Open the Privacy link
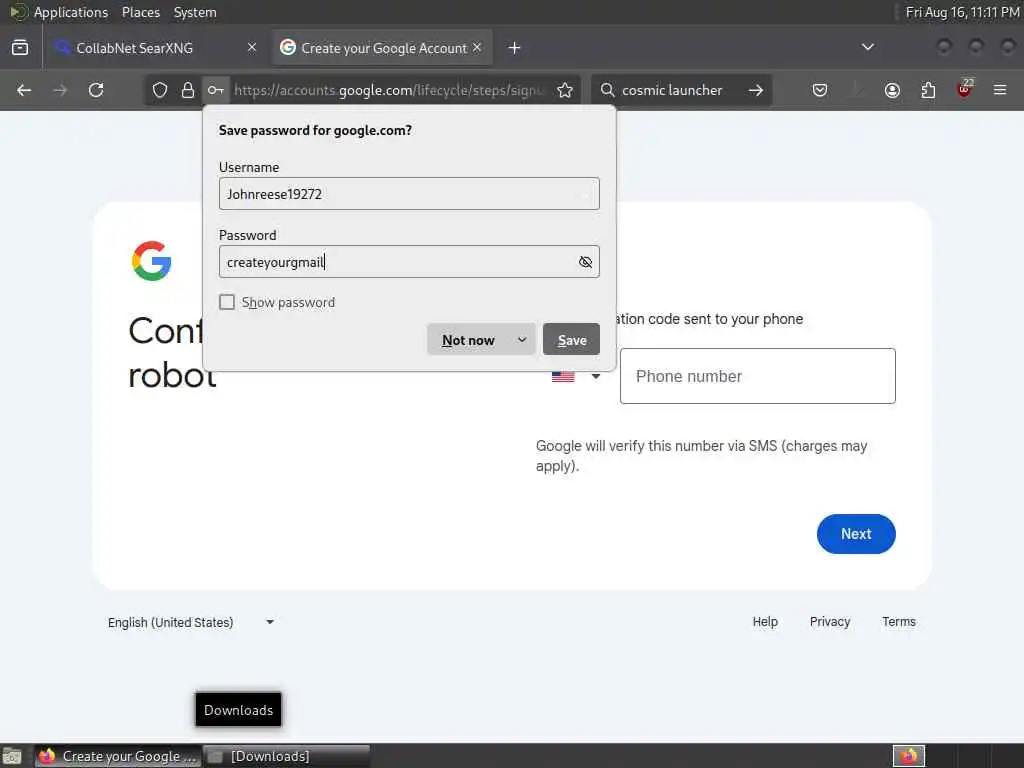This screenshot has width=1024, height=768. [x=829, y=622]
